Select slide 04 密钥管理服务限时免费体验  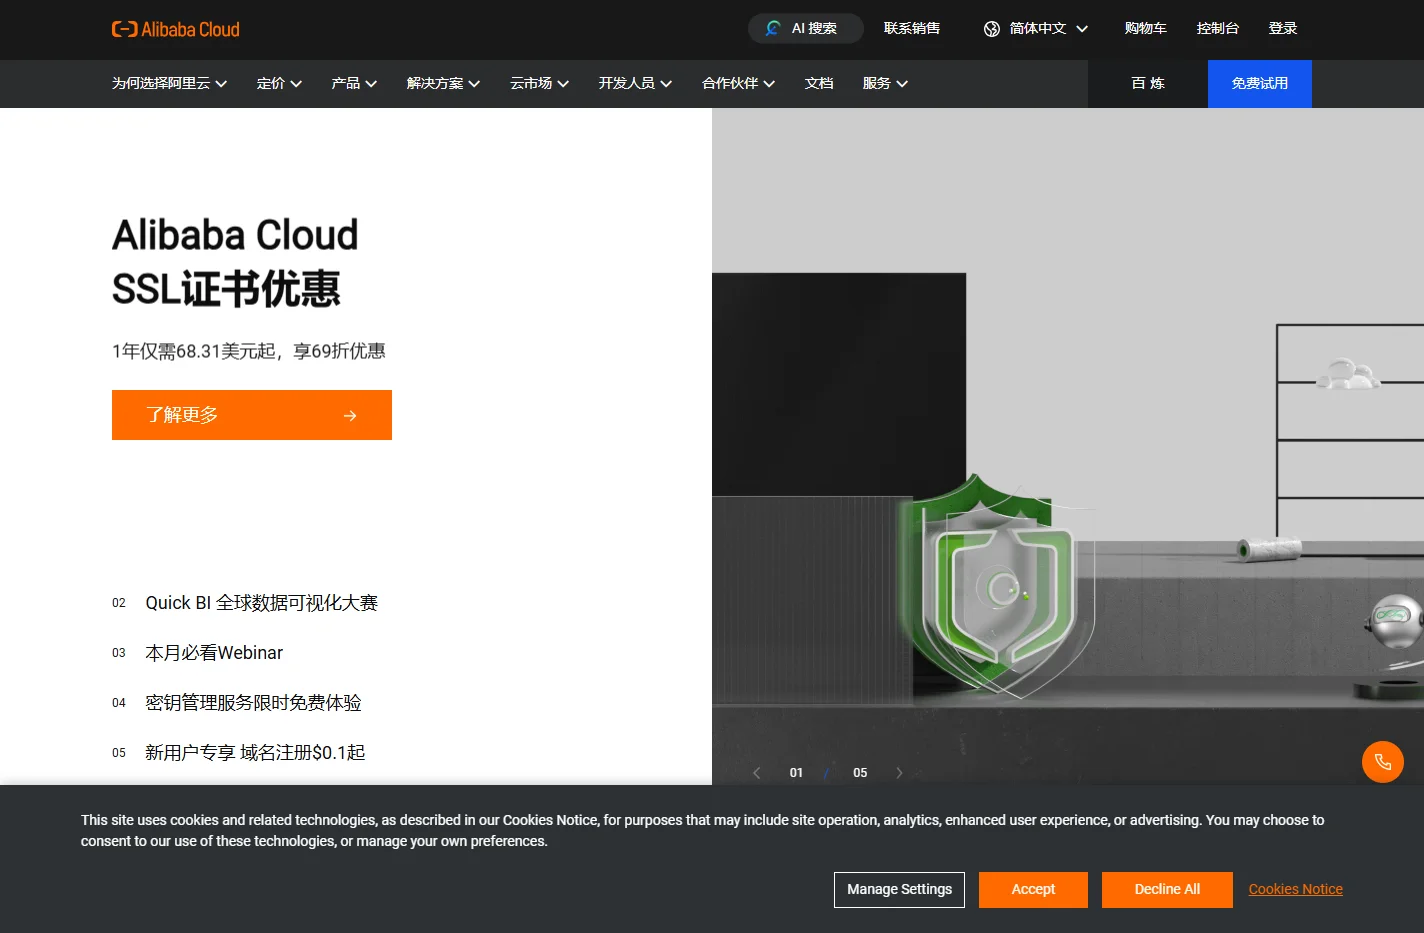coord(237,703)
